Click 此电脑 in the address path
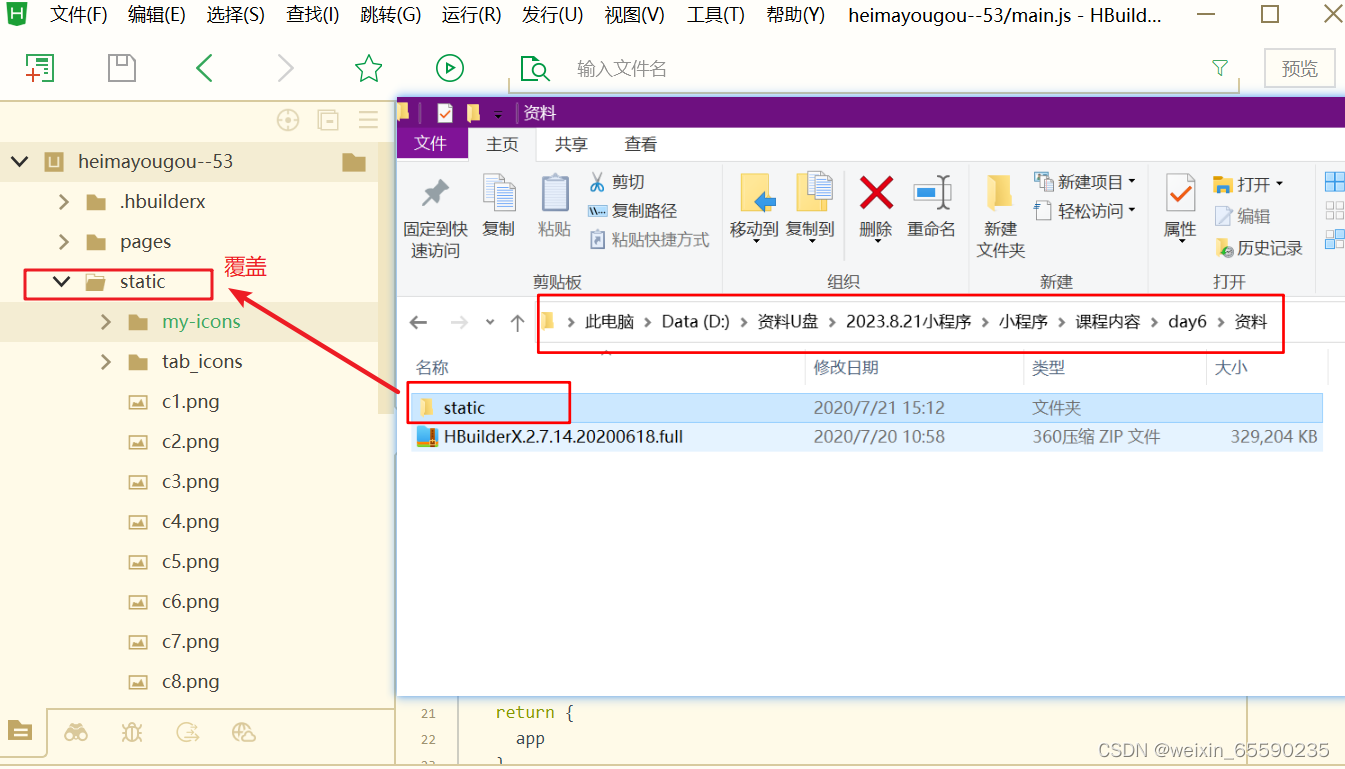Viewport: 1345px width, 769px height. coord(609,322)
